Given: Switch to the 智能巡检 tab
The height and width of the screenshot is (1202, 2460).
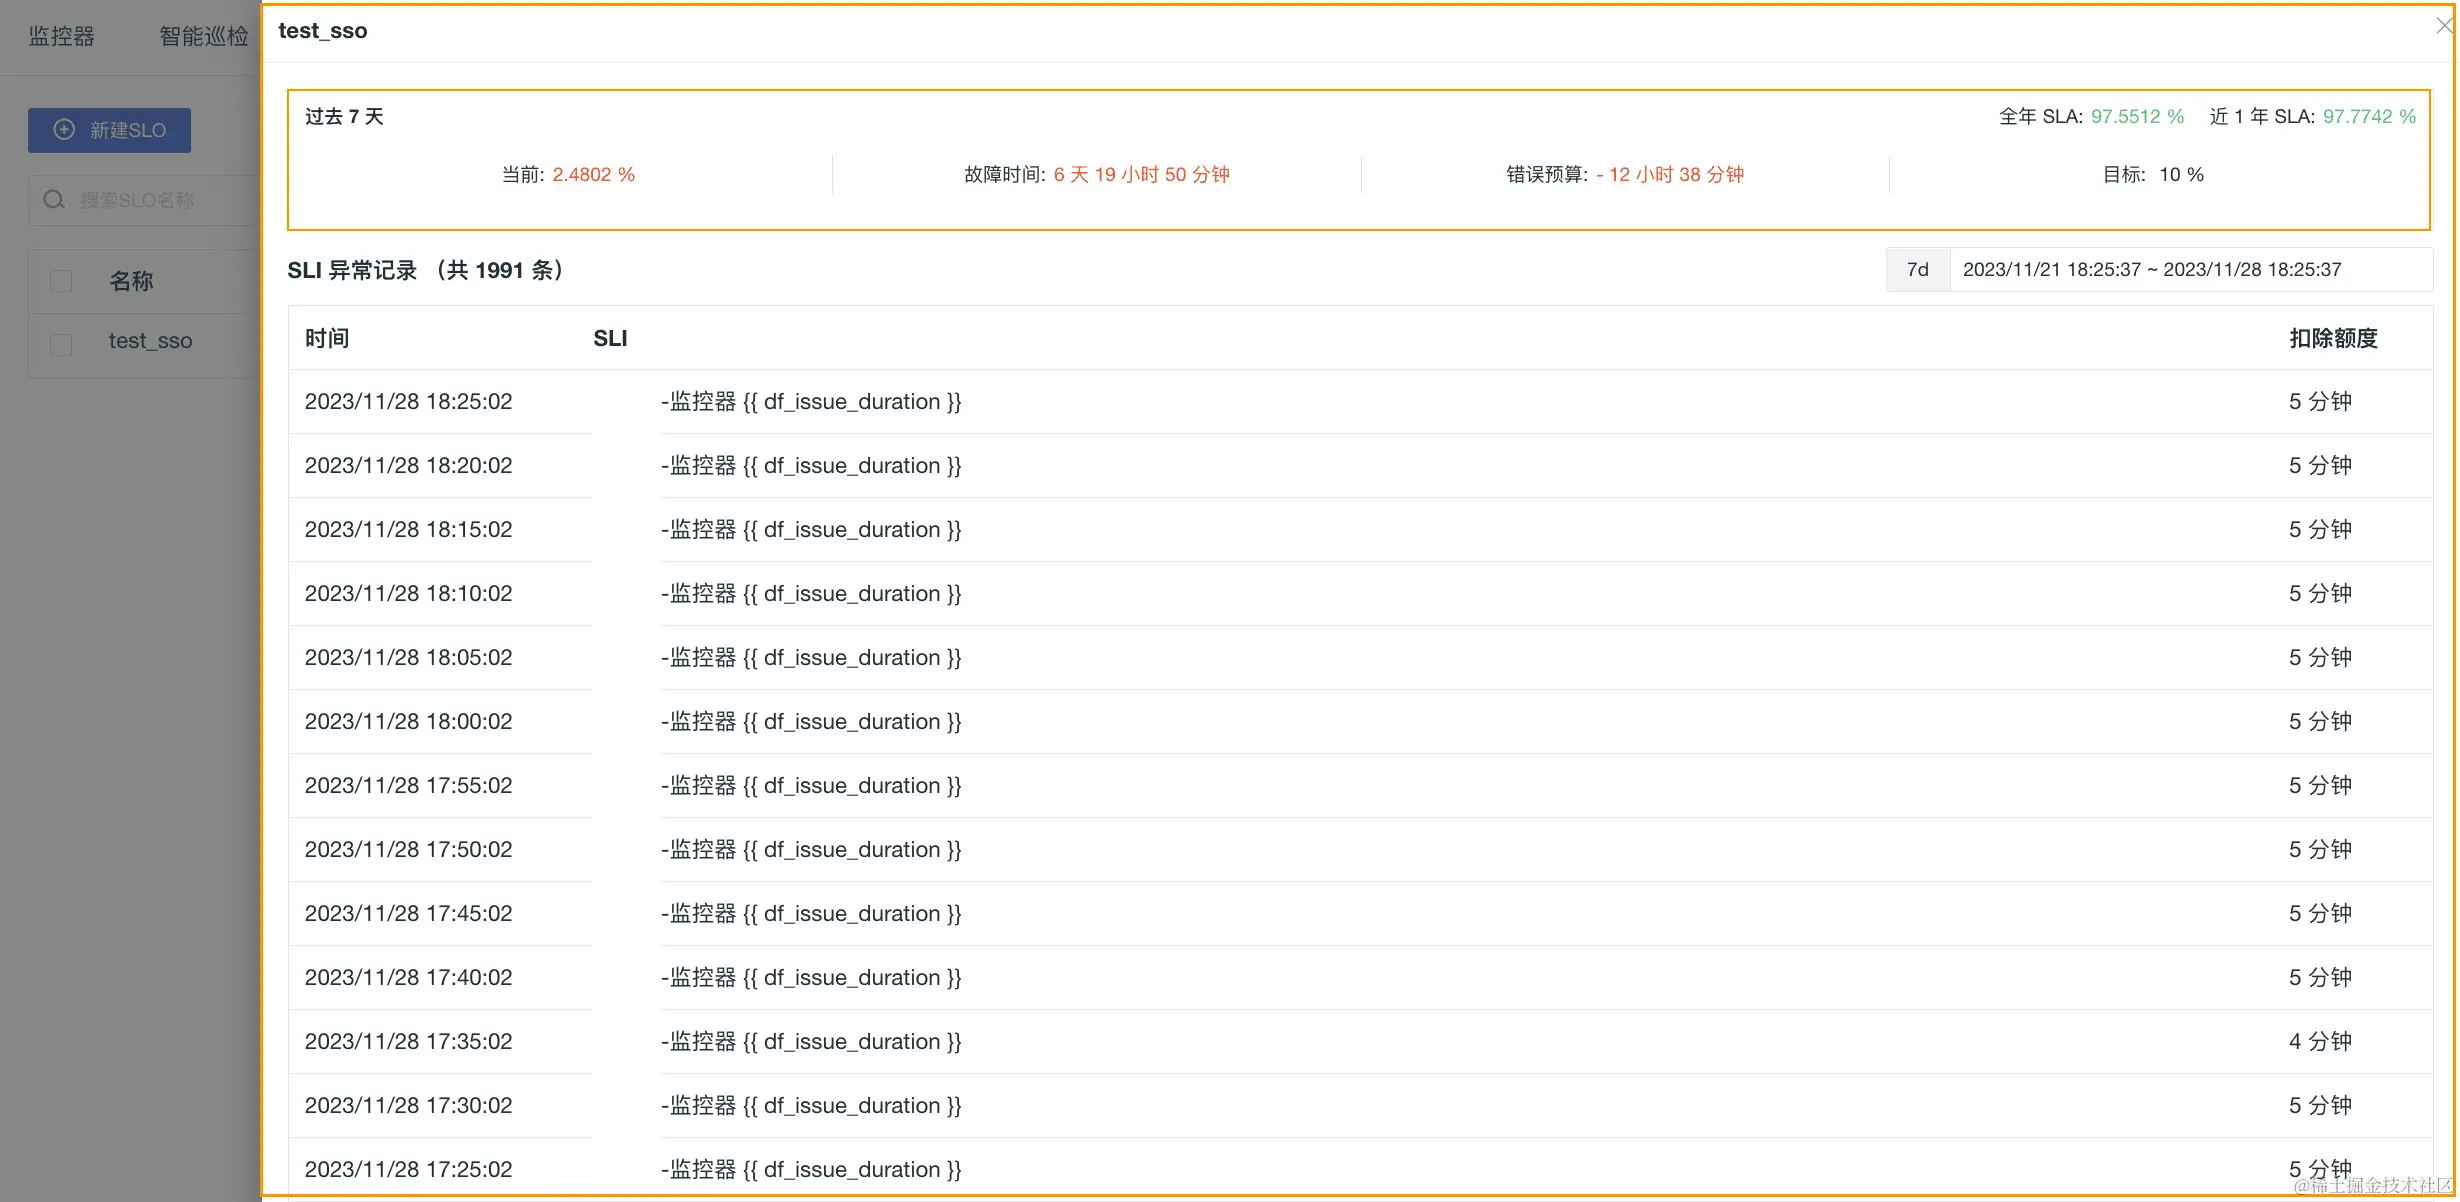Looking at the screenshot, I should [203, 36].
